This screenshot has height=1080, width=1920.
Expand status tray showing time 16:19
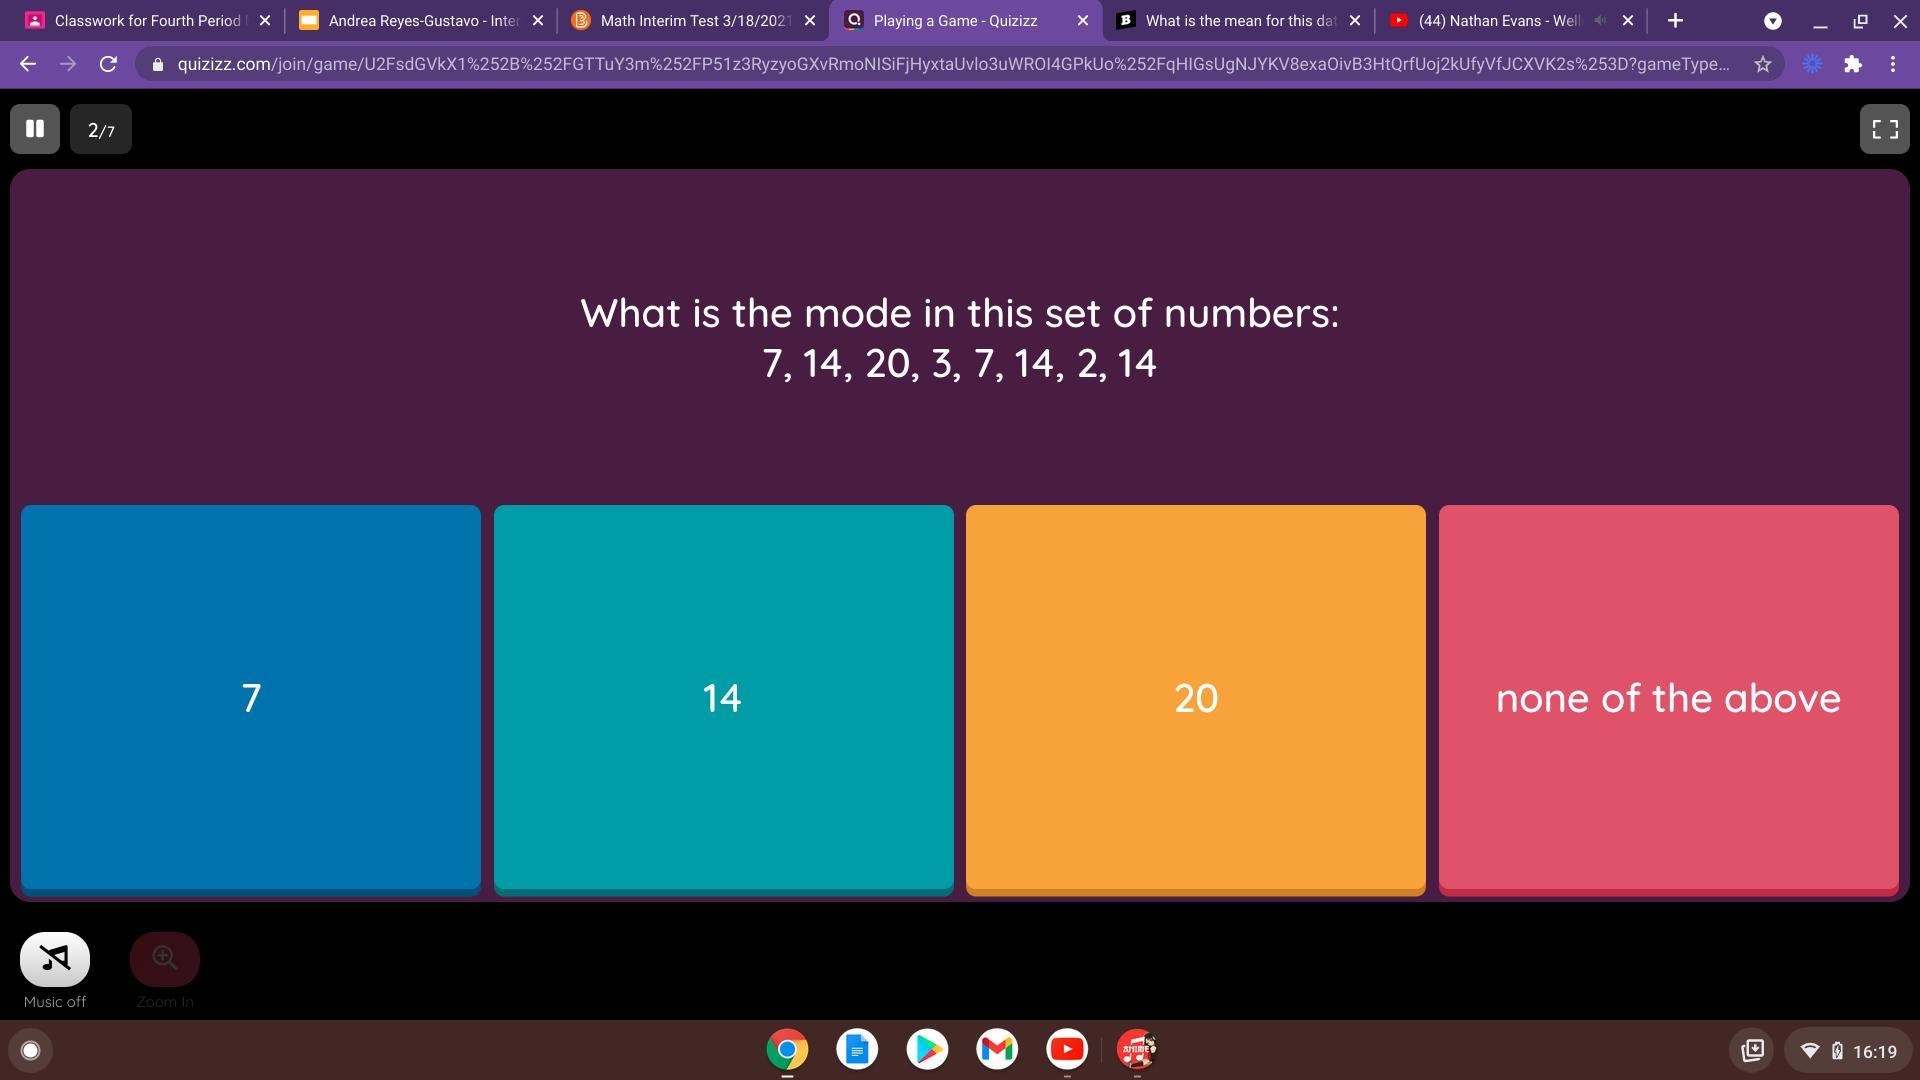(1848, 1050)
